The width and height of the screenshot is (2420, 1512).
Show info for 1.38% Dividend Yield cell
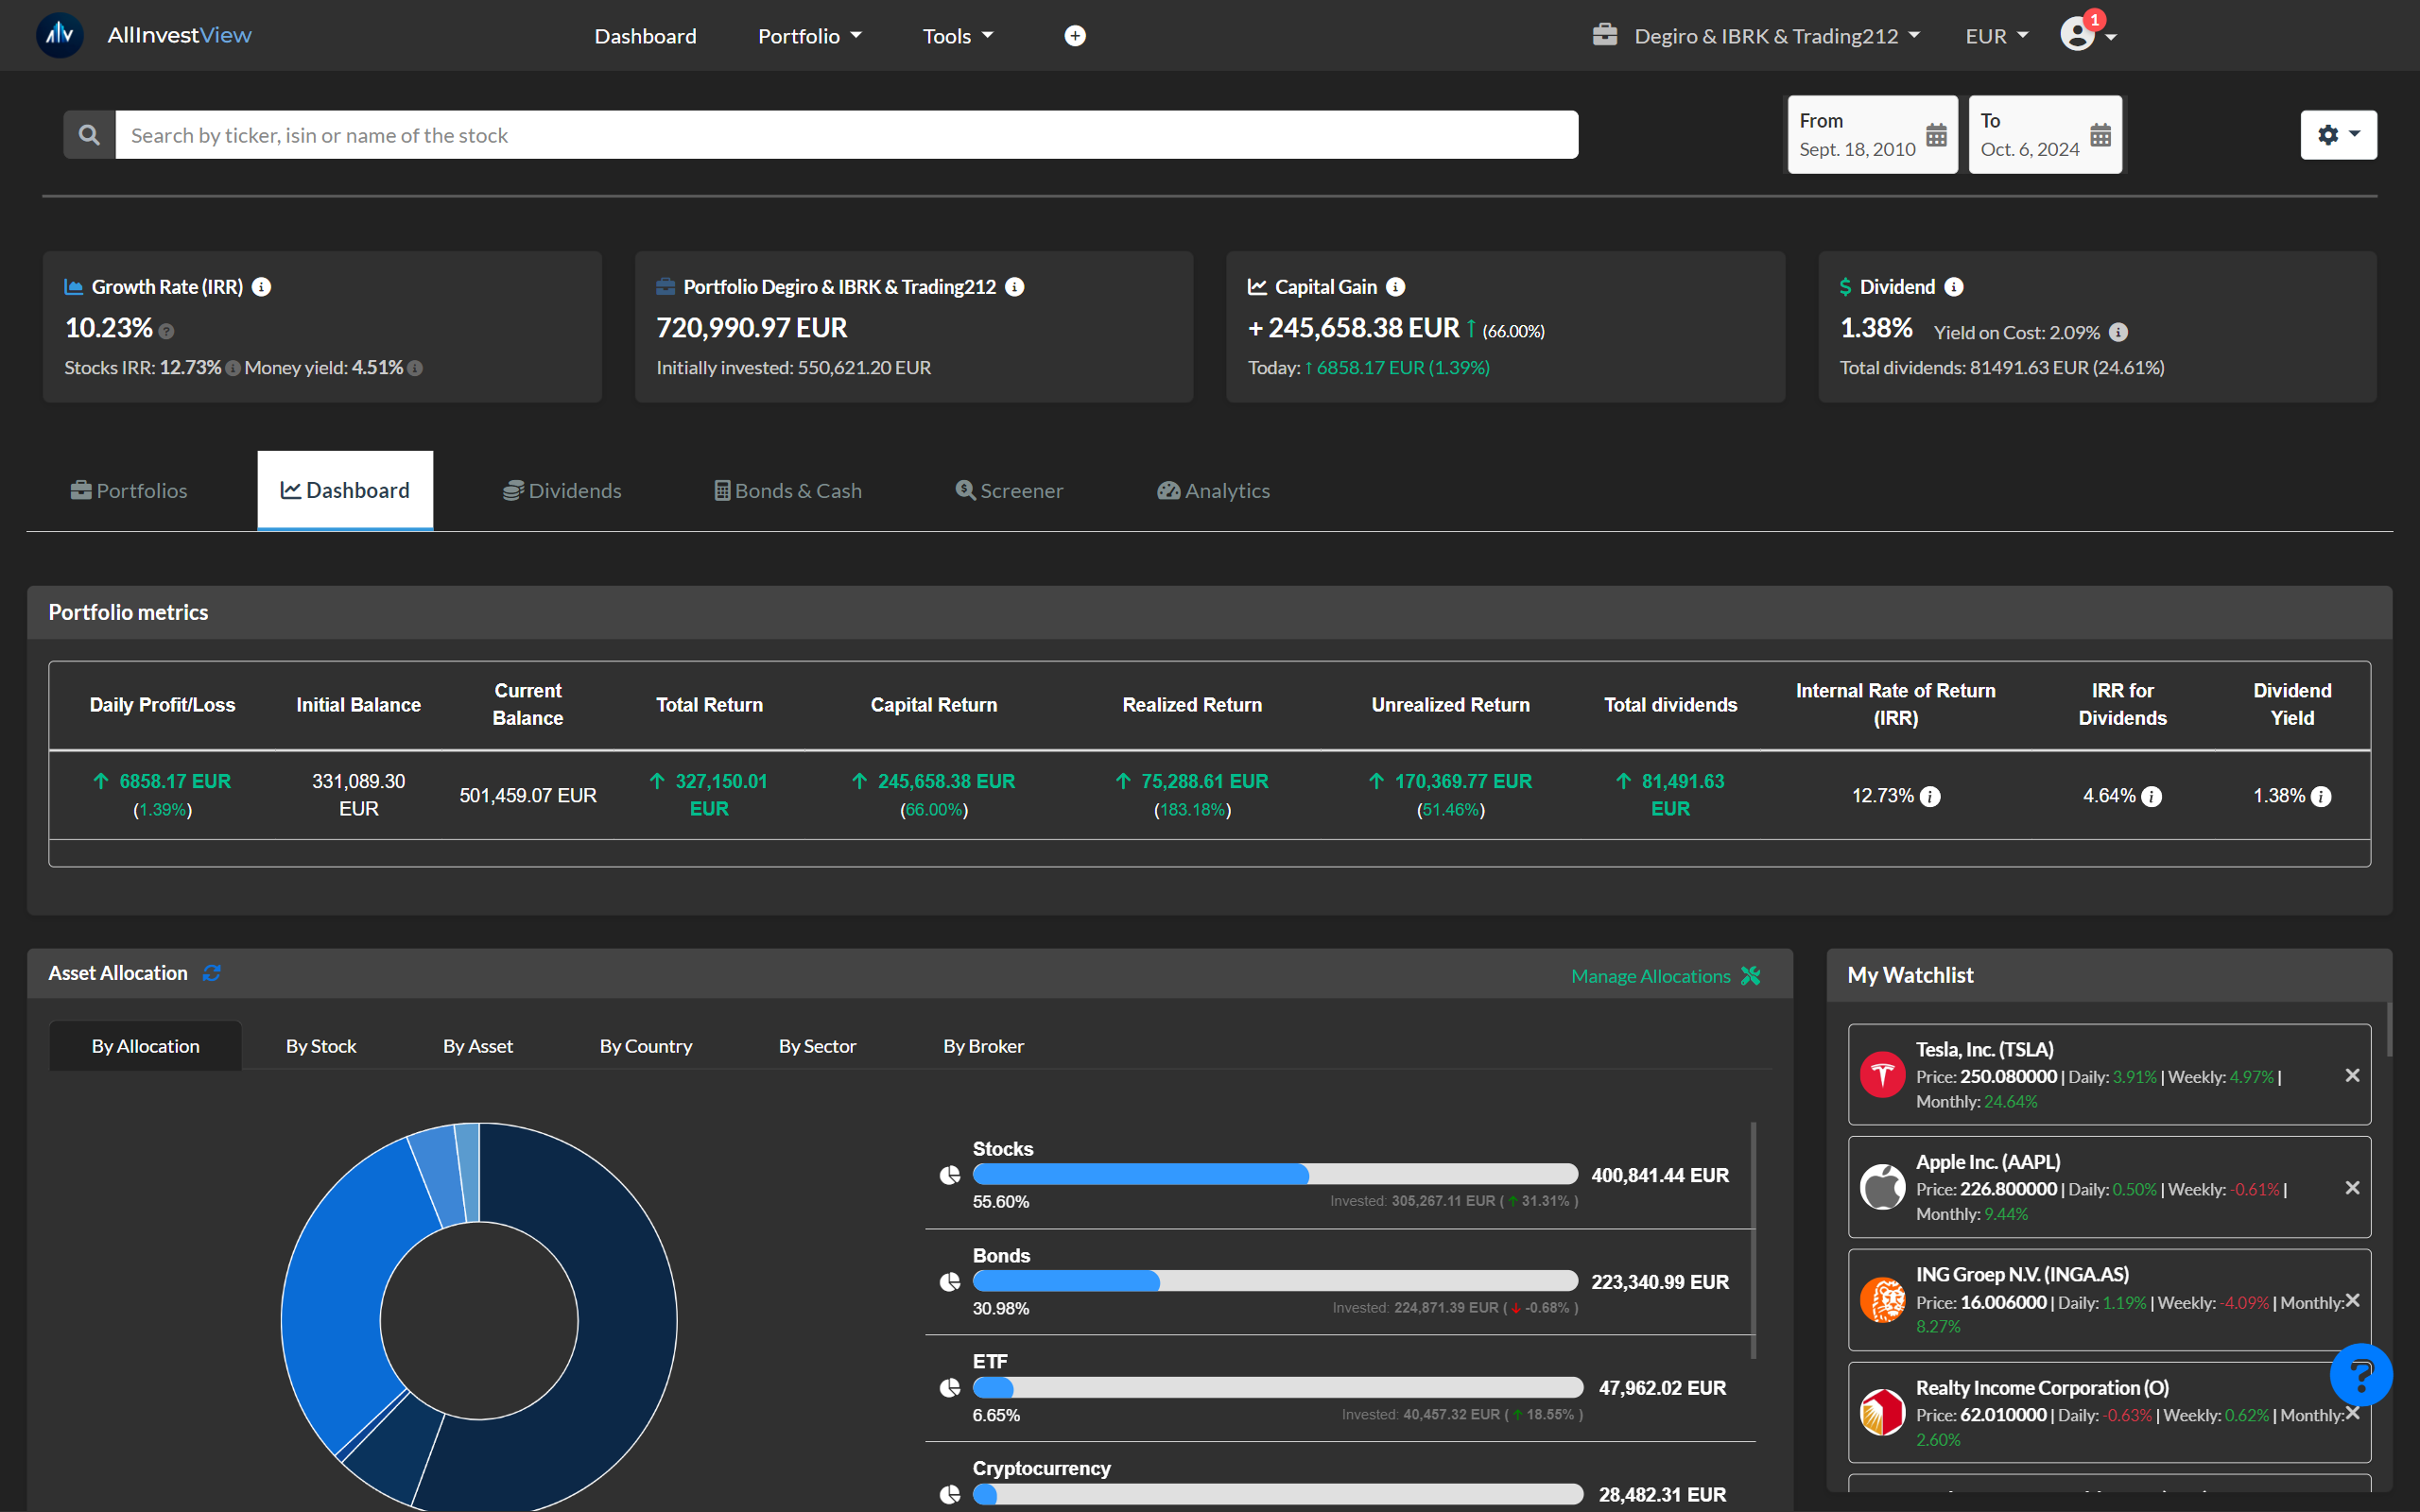(2322, 796)
